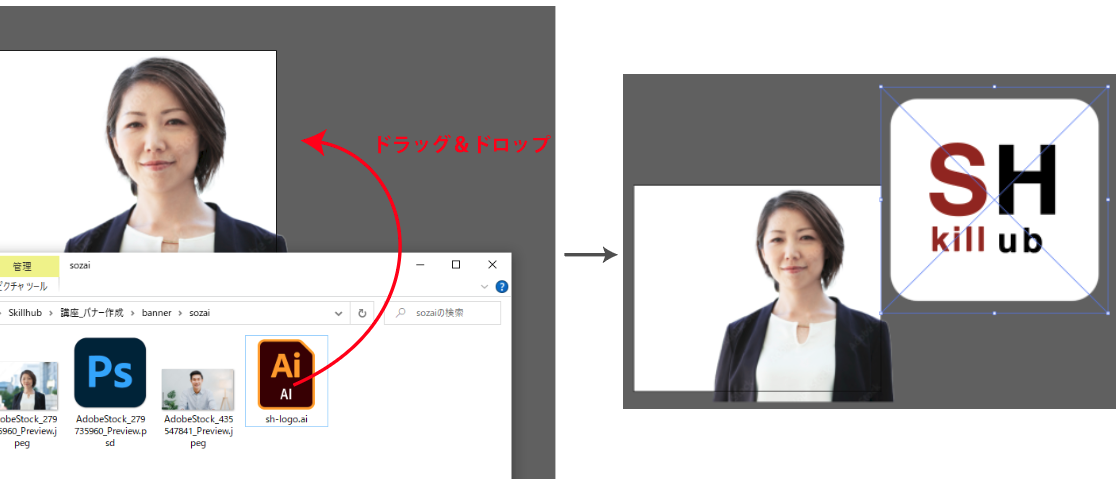Select the Photoshop PSD file icon

(x=110, y=373)
